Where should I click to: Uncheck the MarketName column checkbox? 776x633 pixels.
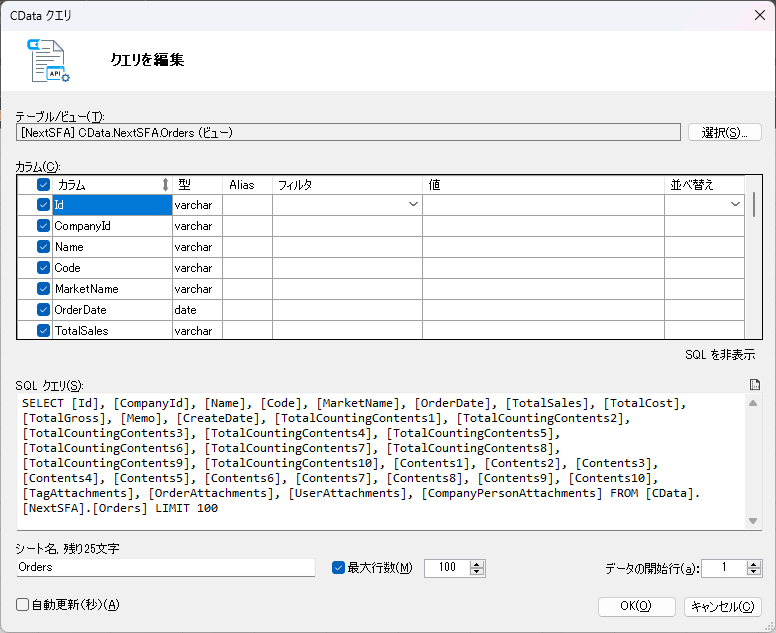point(44,289)
